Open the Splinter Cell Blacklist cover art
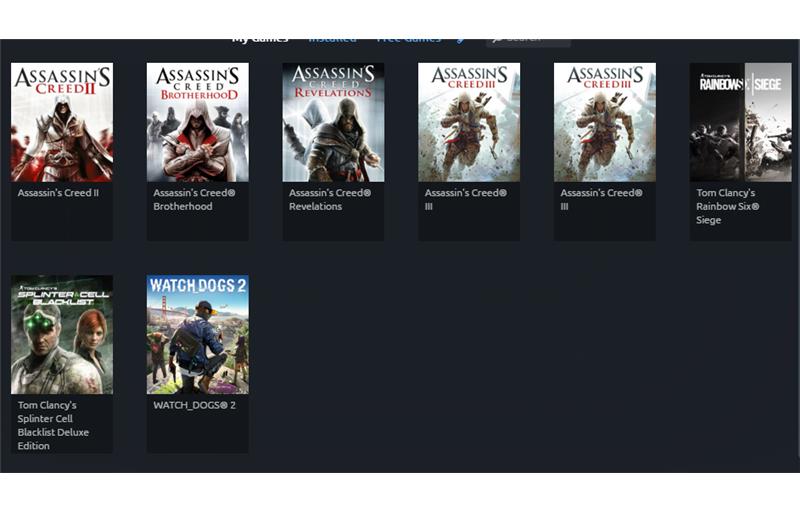This screenshot has width=800, height=511. (62, 335)
